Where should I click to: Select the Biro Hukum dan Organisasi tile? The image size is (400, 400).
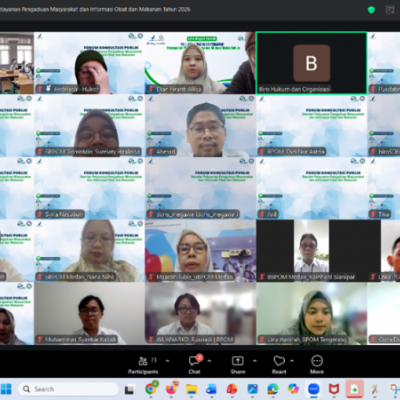(x=311, y=63)
